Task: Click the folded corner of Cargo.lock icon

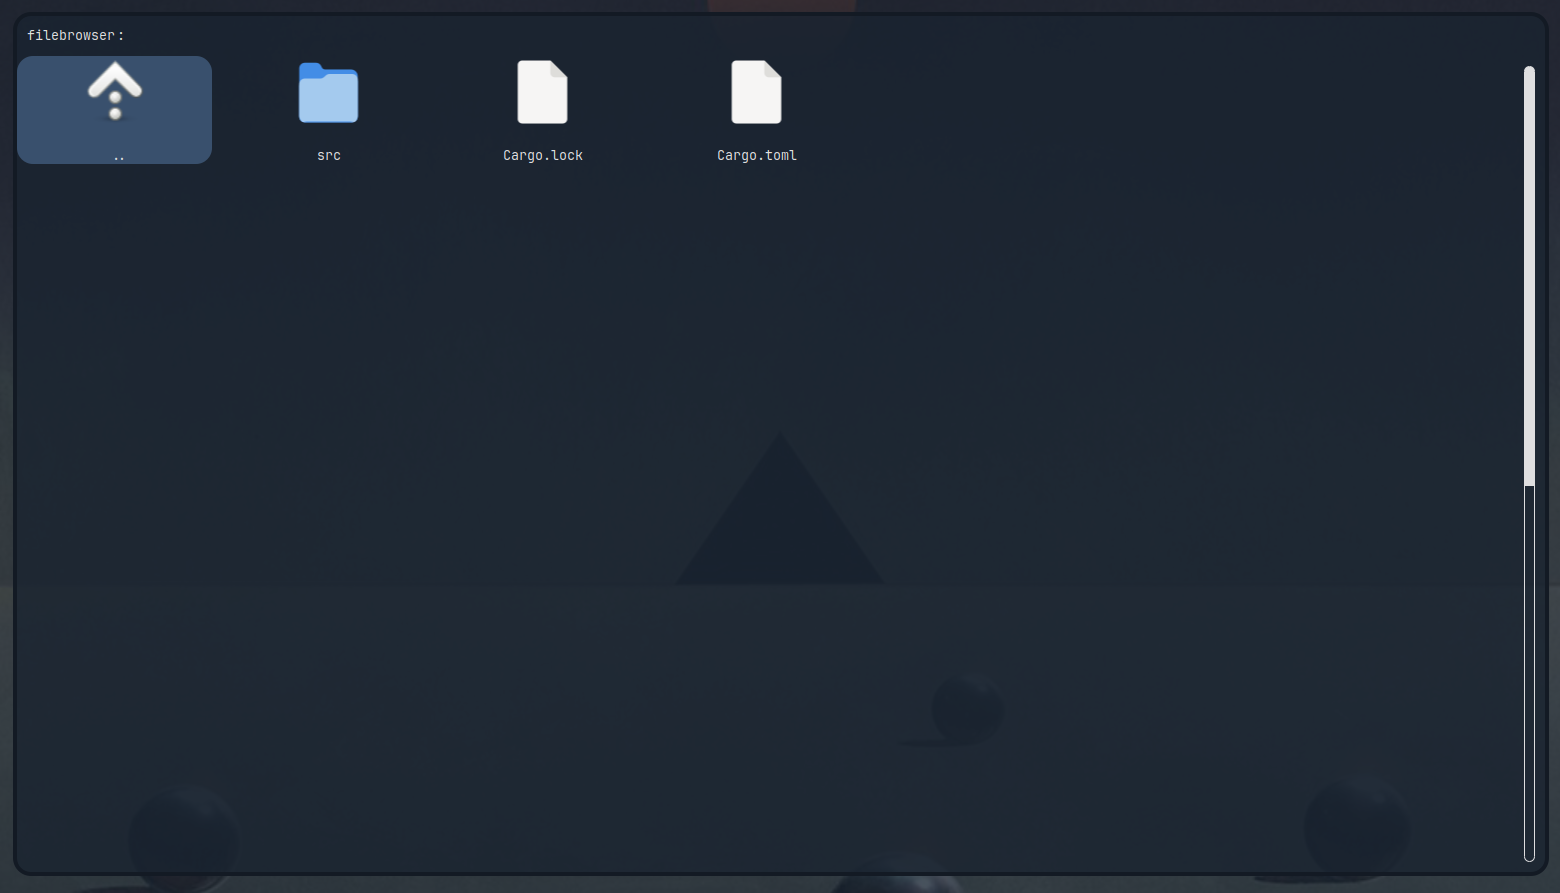Action: [559, 69]
